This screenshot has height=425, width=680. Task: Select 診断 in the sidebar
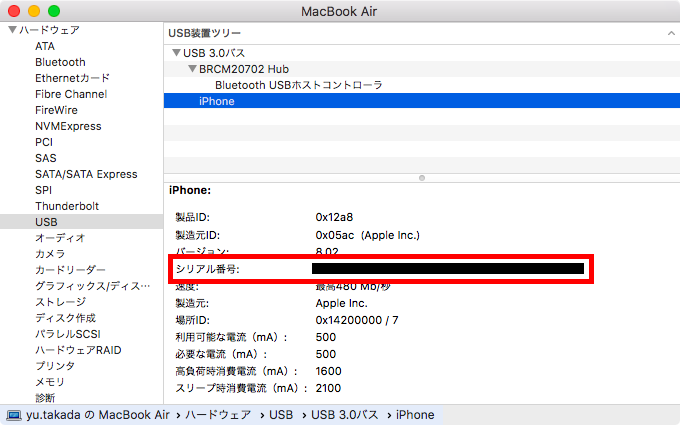(x=45, y=398)
